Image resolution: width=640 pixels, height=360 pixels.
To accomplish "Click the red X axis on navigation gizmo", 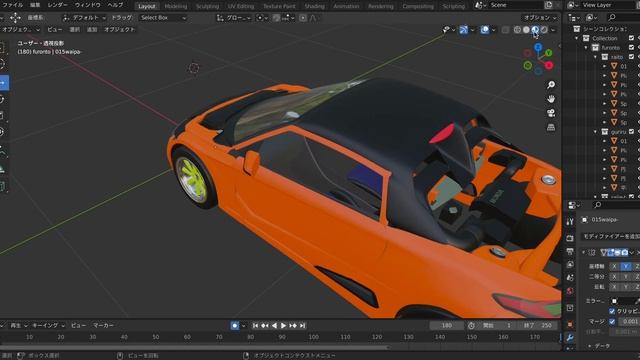I will click(x=549, y=65).
